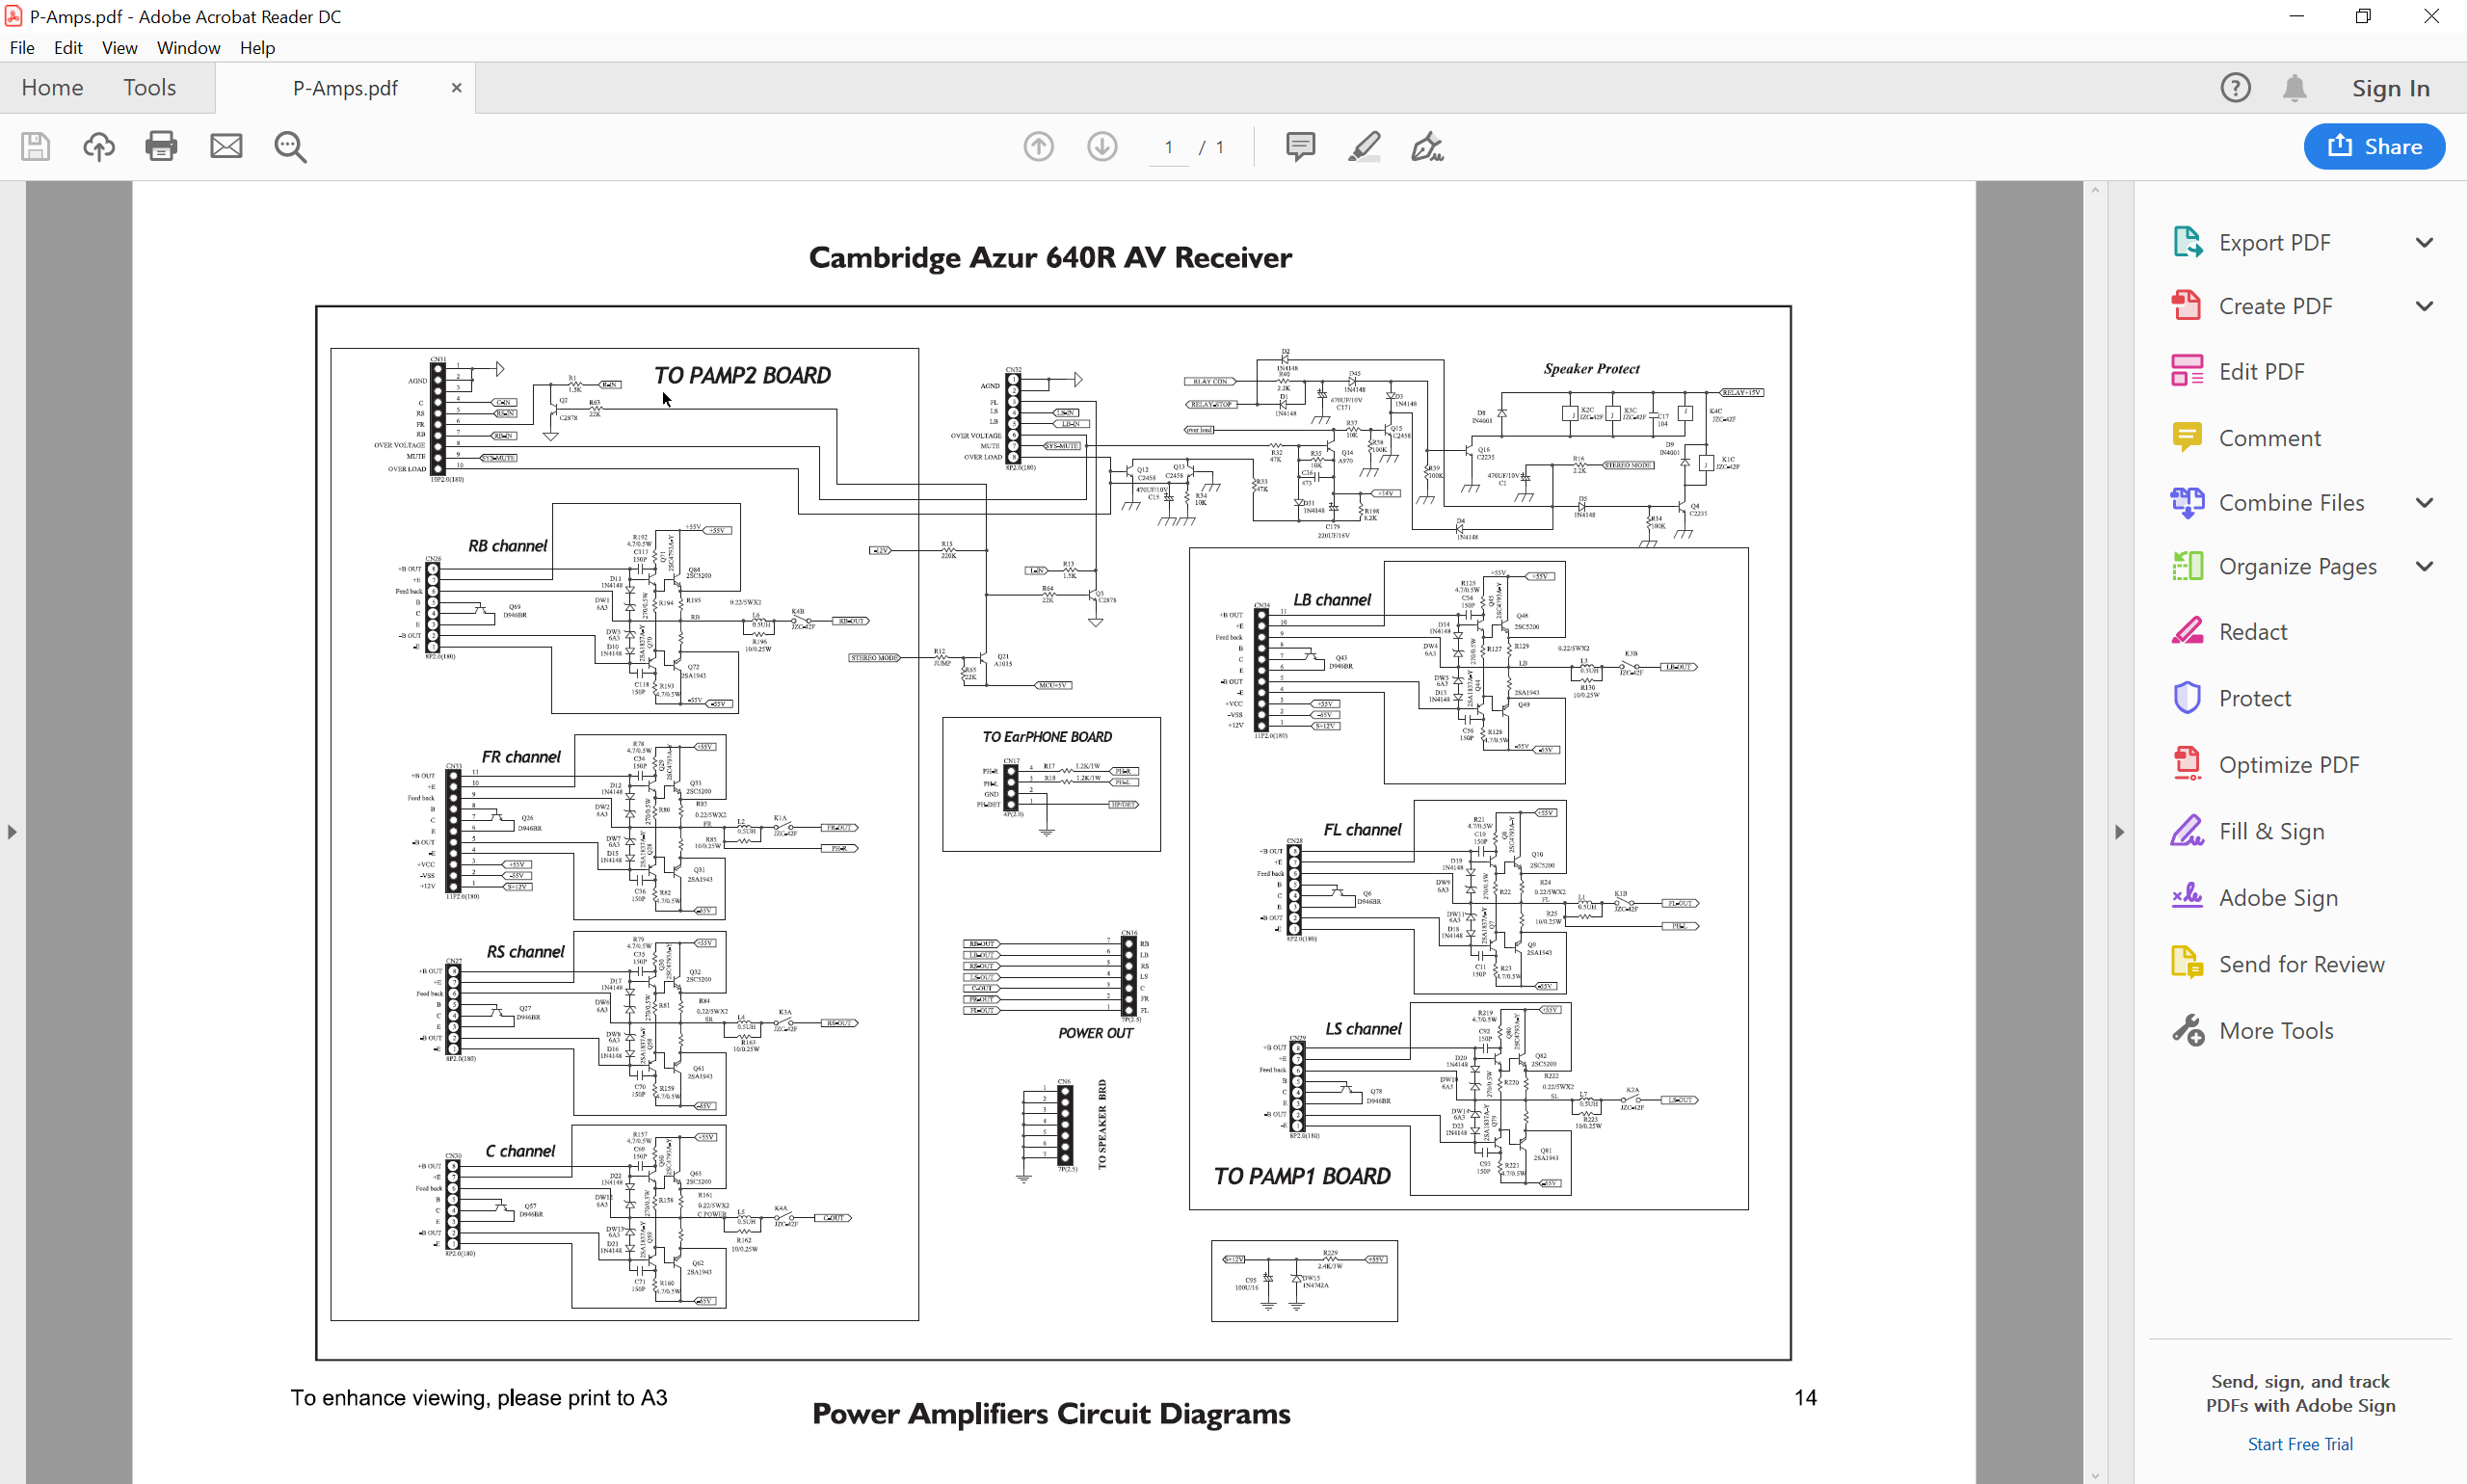Click the vertical scrollbar down arrow
The image size is (2467, 1484).
[x=2095, y=1475]
